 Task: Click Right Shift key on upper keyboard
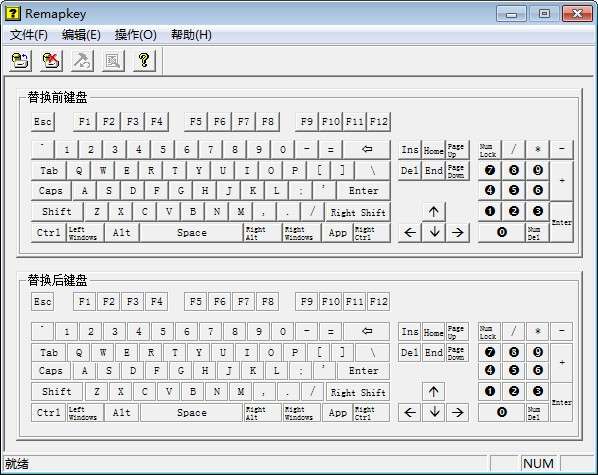tap(358, 212)
